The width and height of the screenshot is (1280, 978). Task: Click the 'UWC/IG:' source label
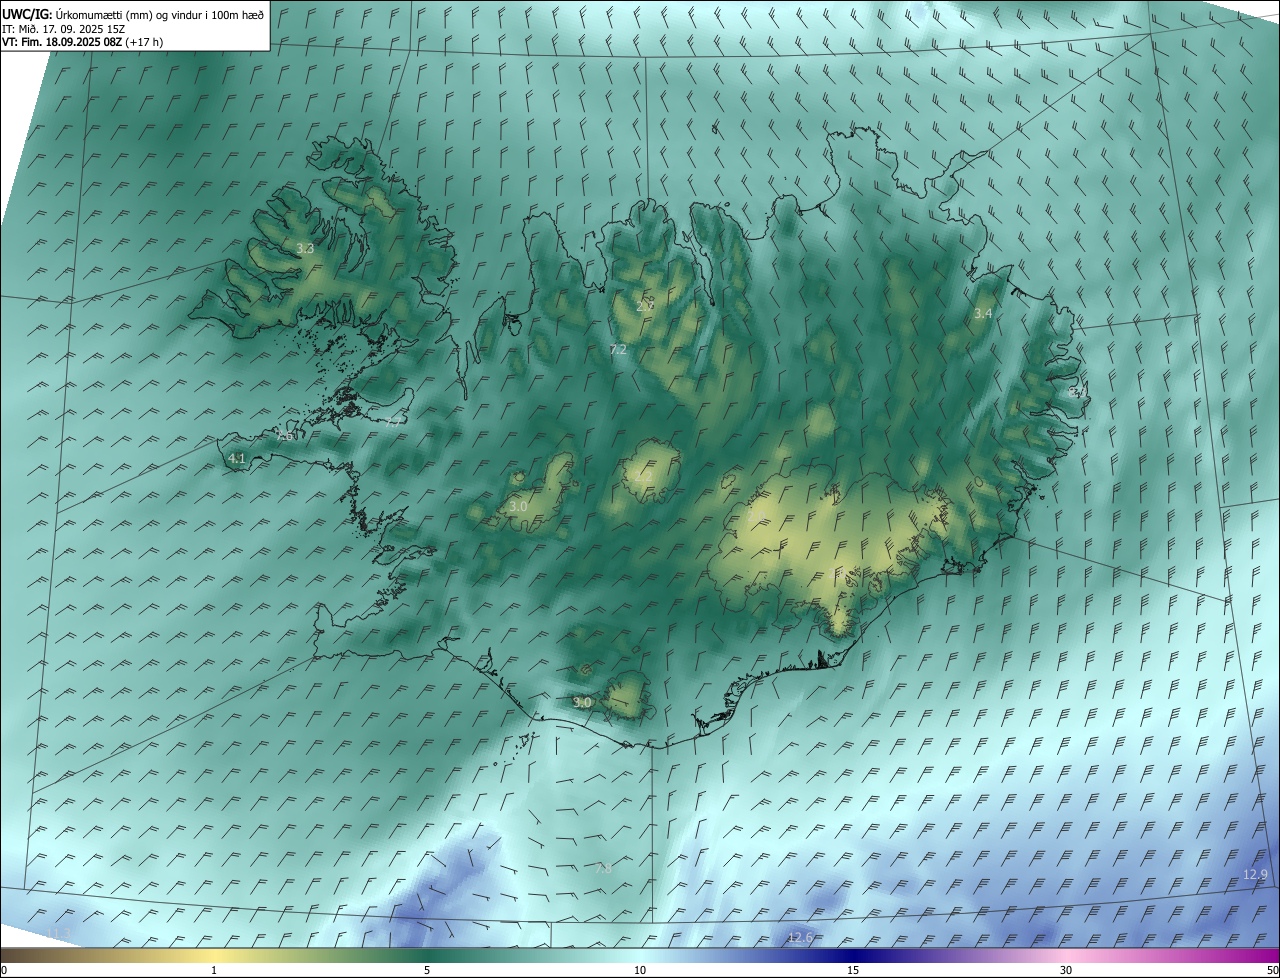pyautogui.click(x=27, y=14)
